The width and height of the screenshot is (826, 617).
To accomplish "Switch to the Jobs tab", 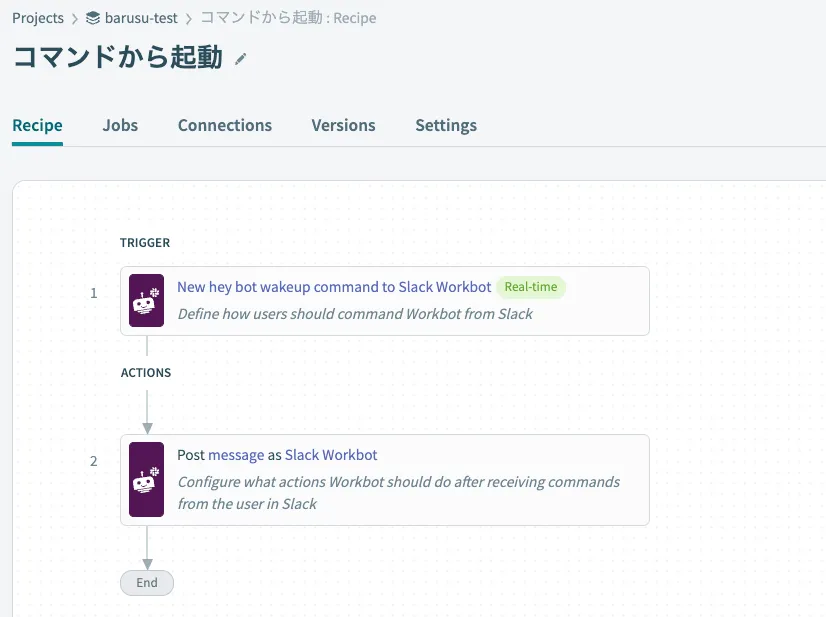I will 120,125.
